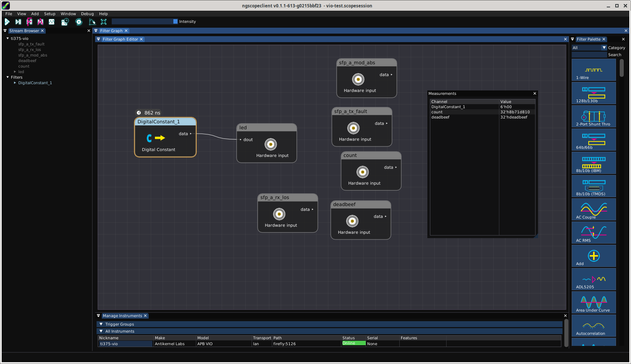The width and height of the screenshot is (631, 364).
Task: Open the Window menu
Action: [68, 14]
